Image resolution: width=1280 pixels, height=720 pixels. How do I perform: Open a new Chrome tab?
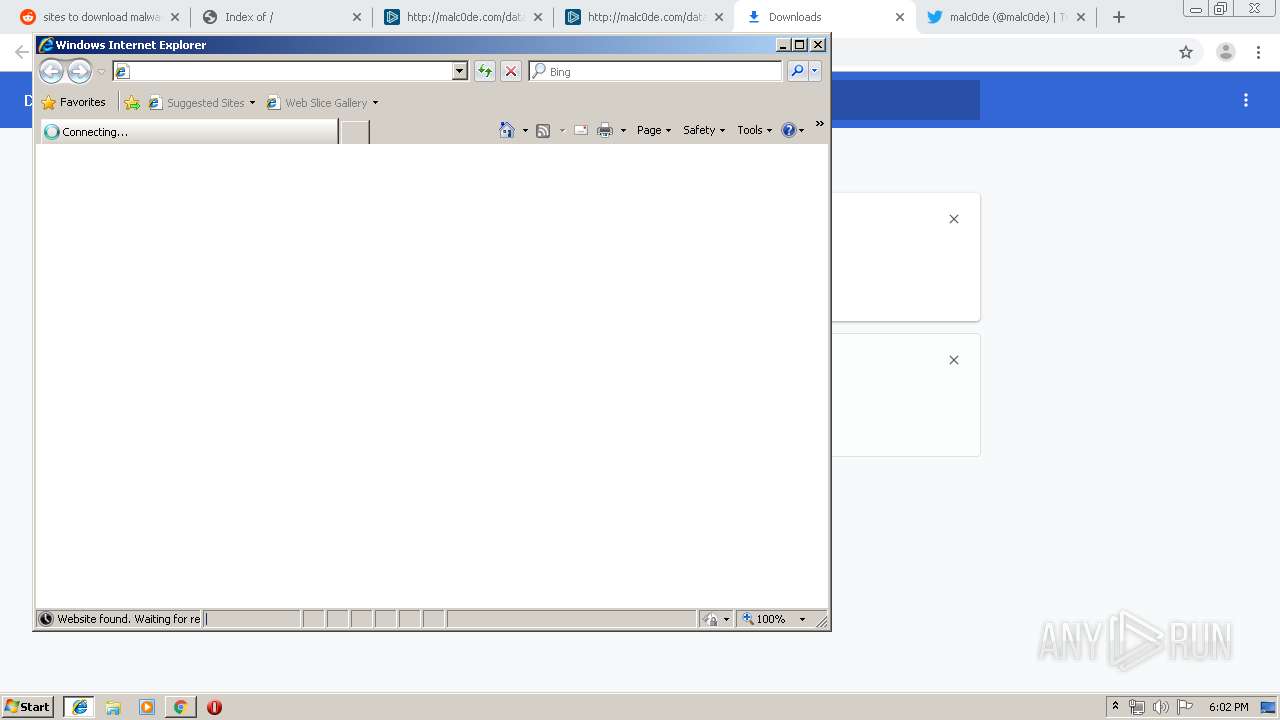[1119, 17]
